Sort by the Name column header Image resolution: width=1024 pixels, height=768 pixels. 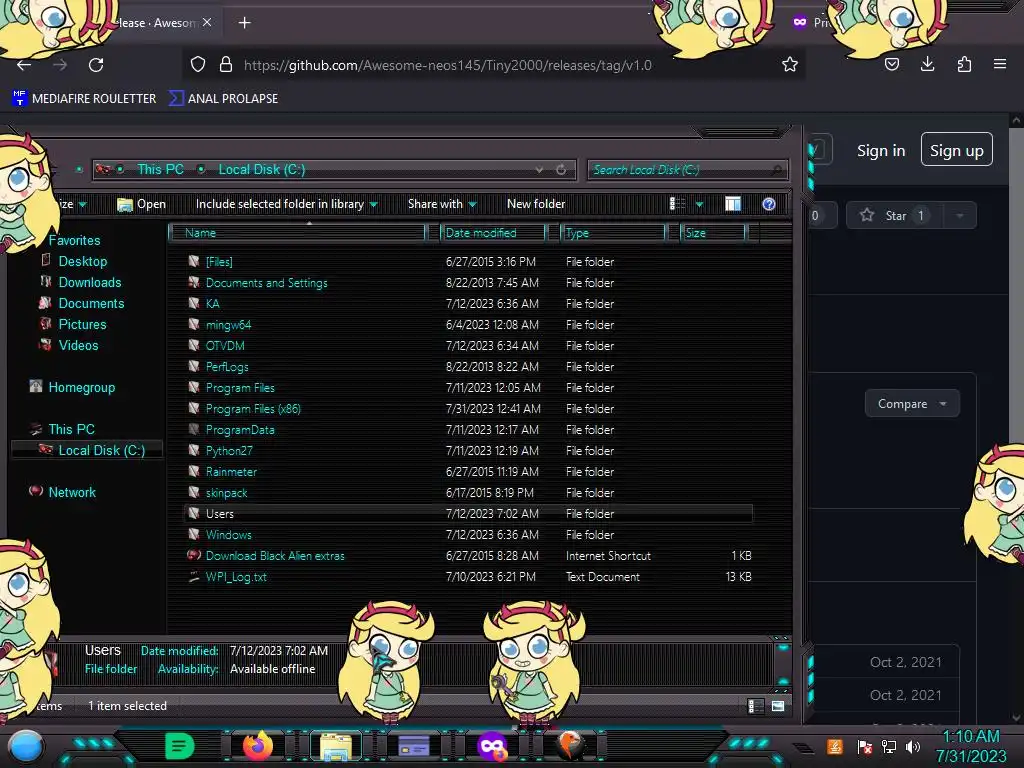296,232
